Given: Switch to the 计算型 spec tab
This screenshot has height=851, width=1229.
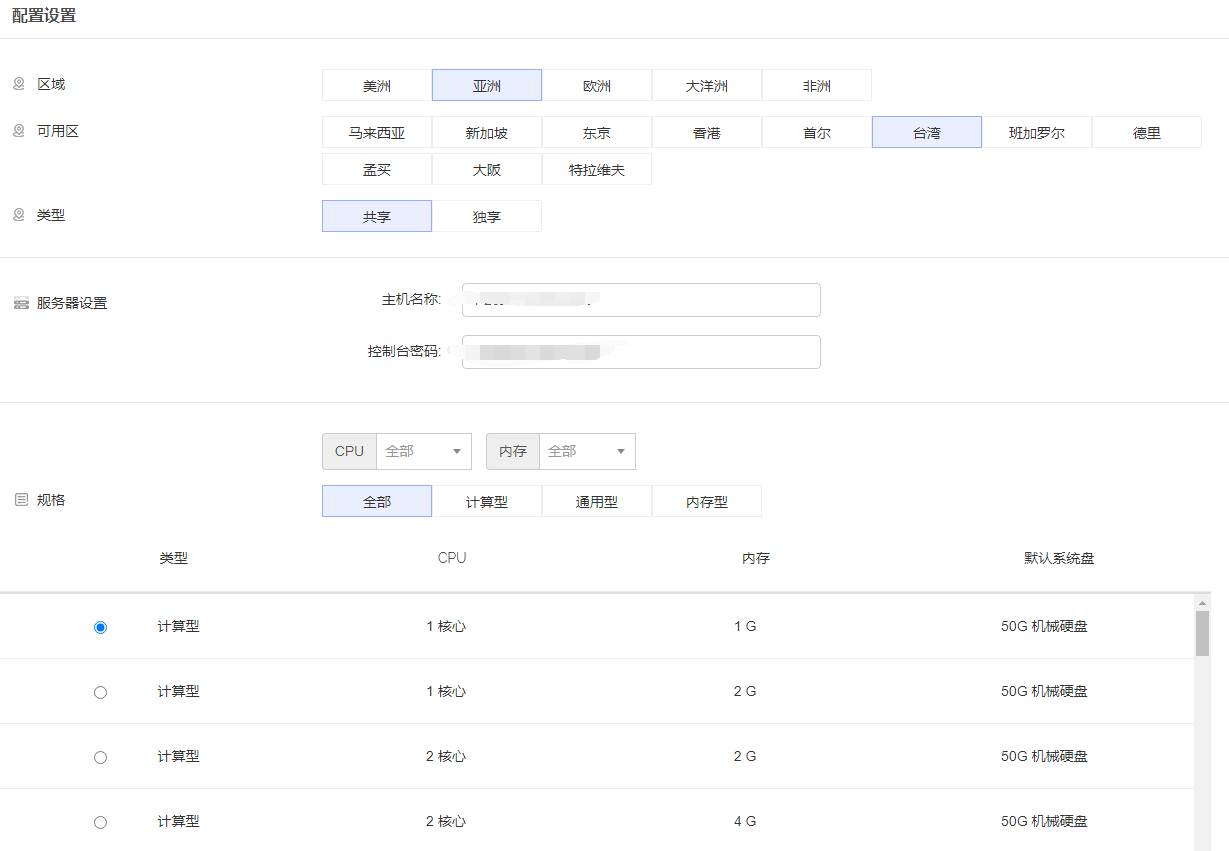Looking at the screenshot, I should pyautogui.click(x=487, y=502).
